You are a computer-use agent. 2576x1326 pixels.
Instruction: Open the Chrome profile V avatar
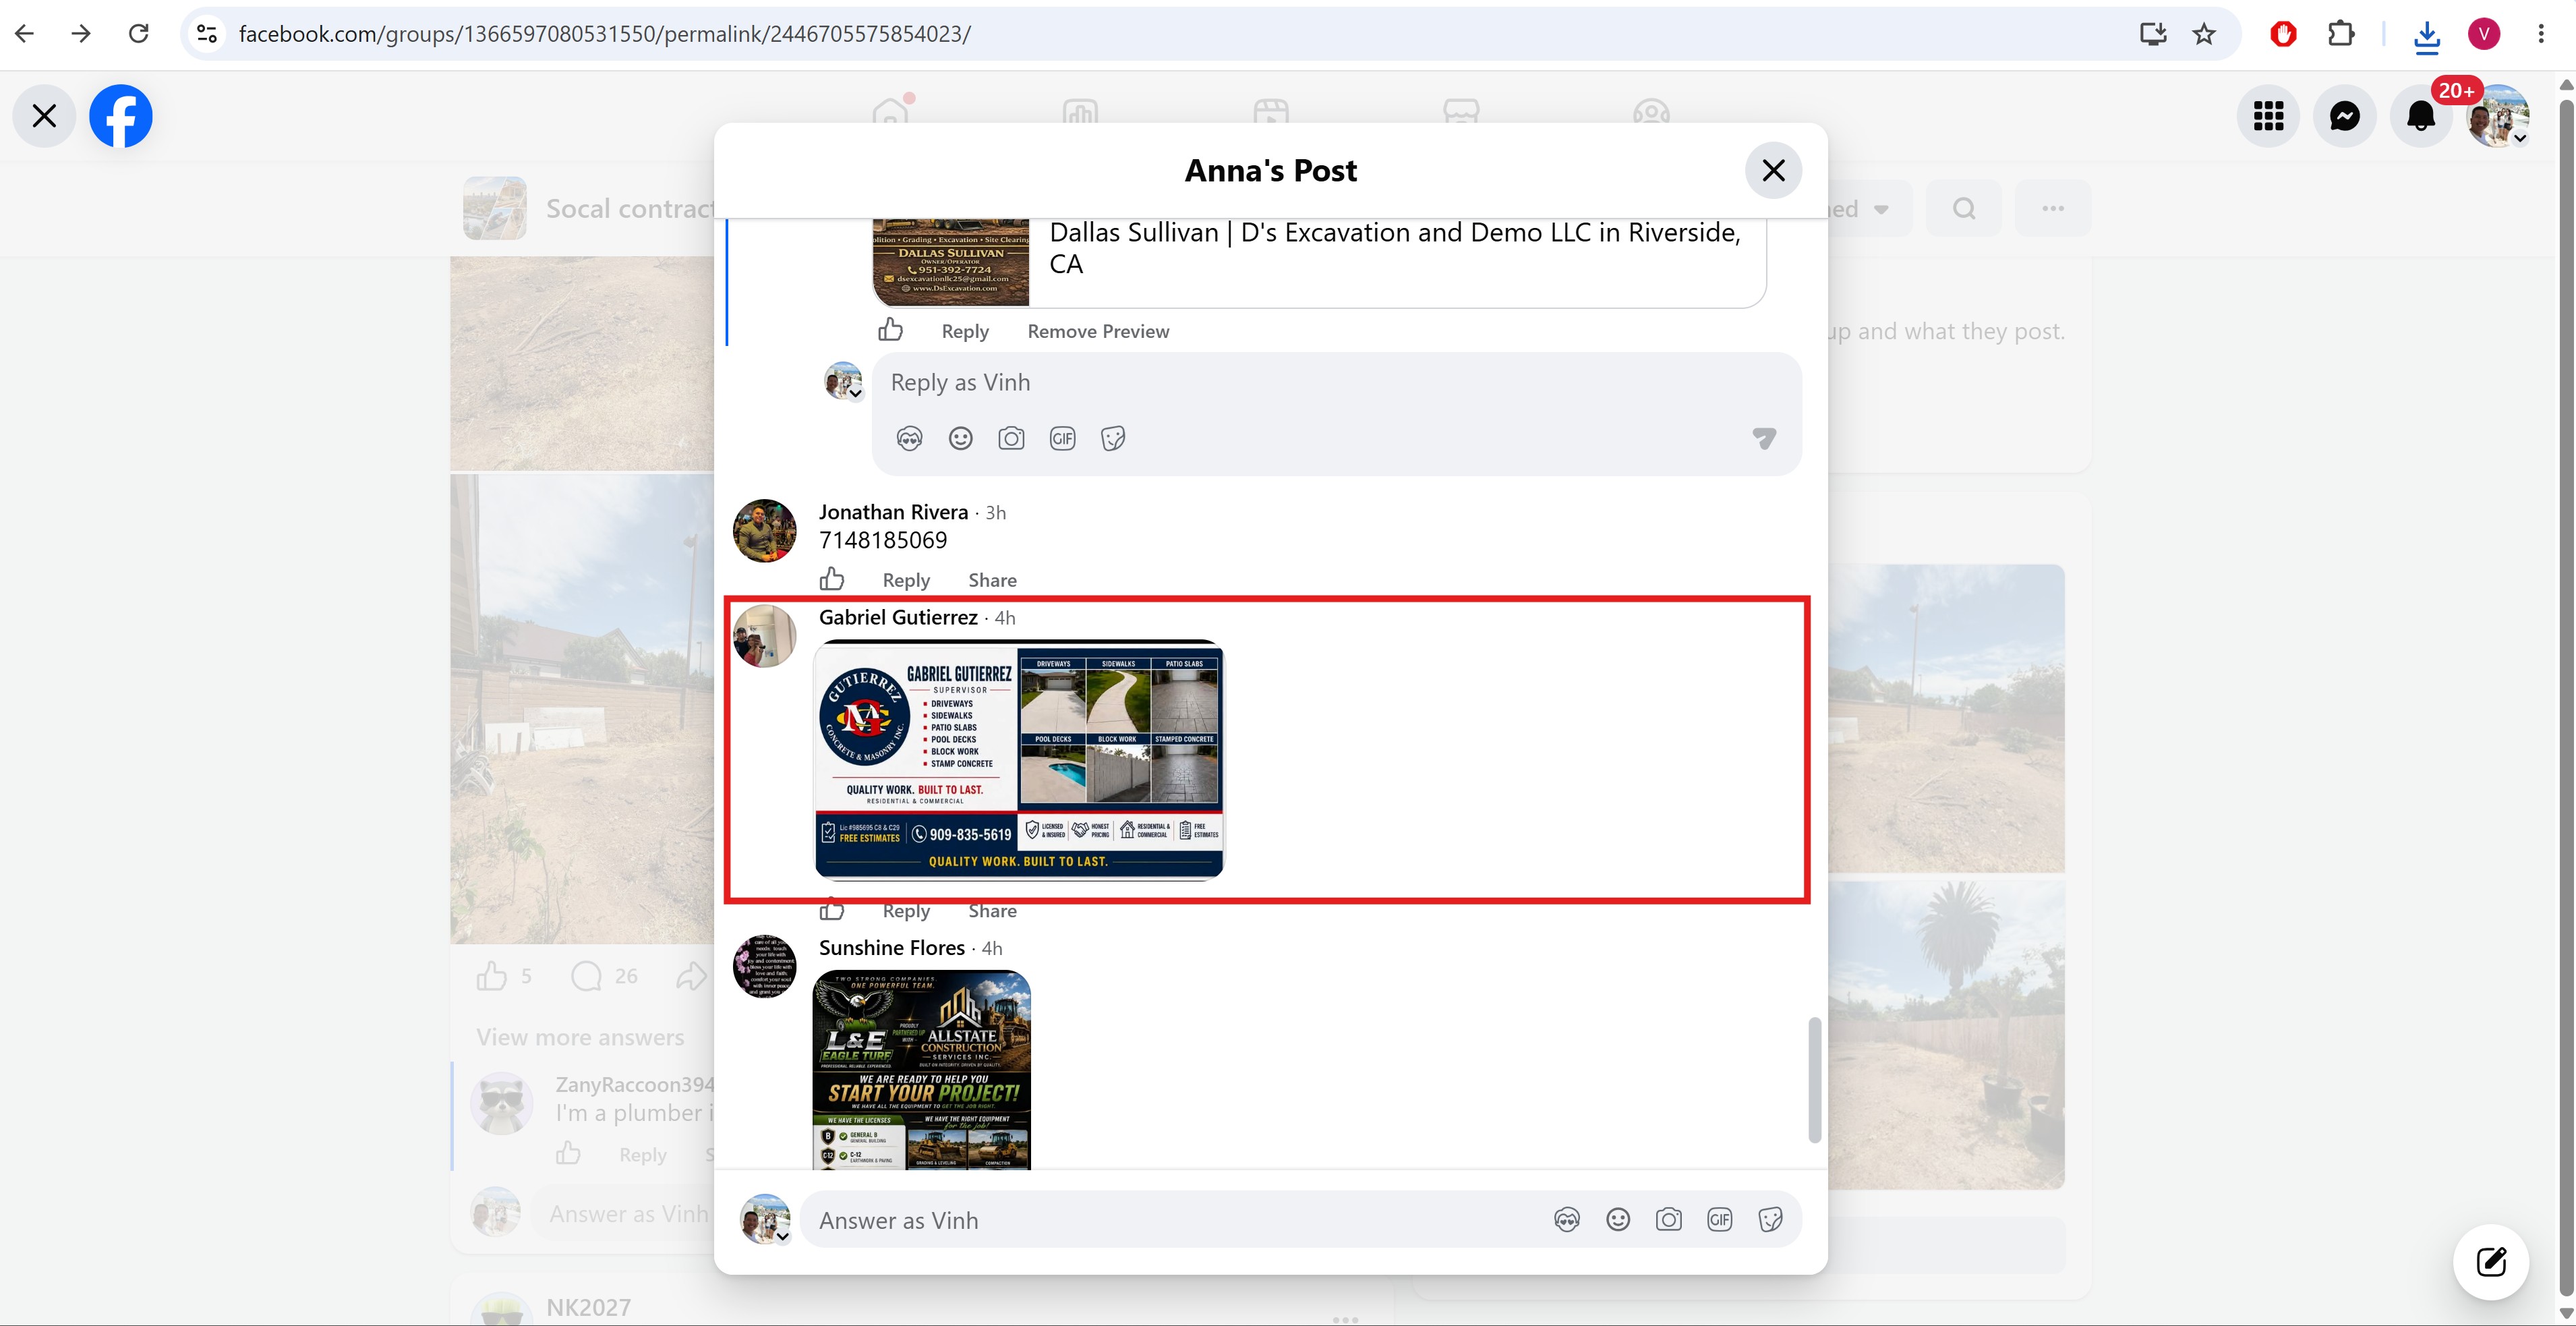pos(2484,34)
